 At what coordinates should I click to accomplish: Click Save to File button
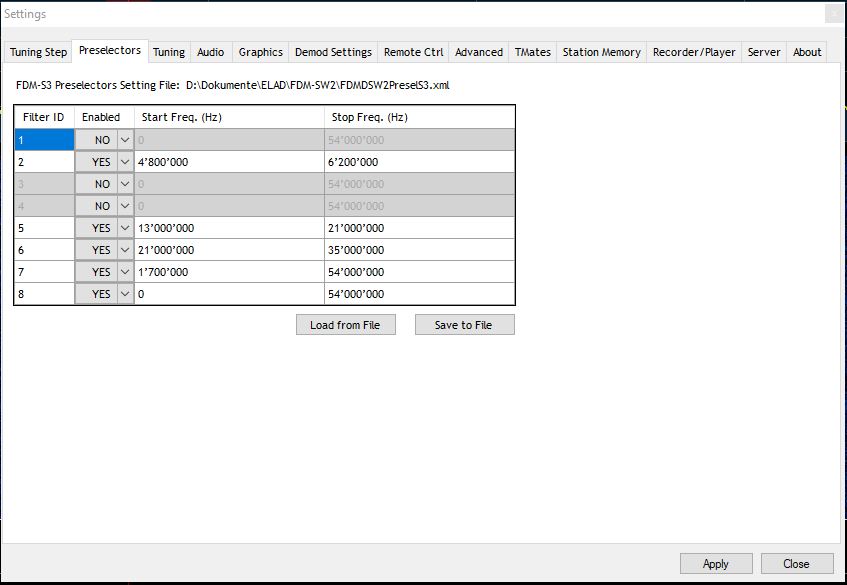coord(464,325)
